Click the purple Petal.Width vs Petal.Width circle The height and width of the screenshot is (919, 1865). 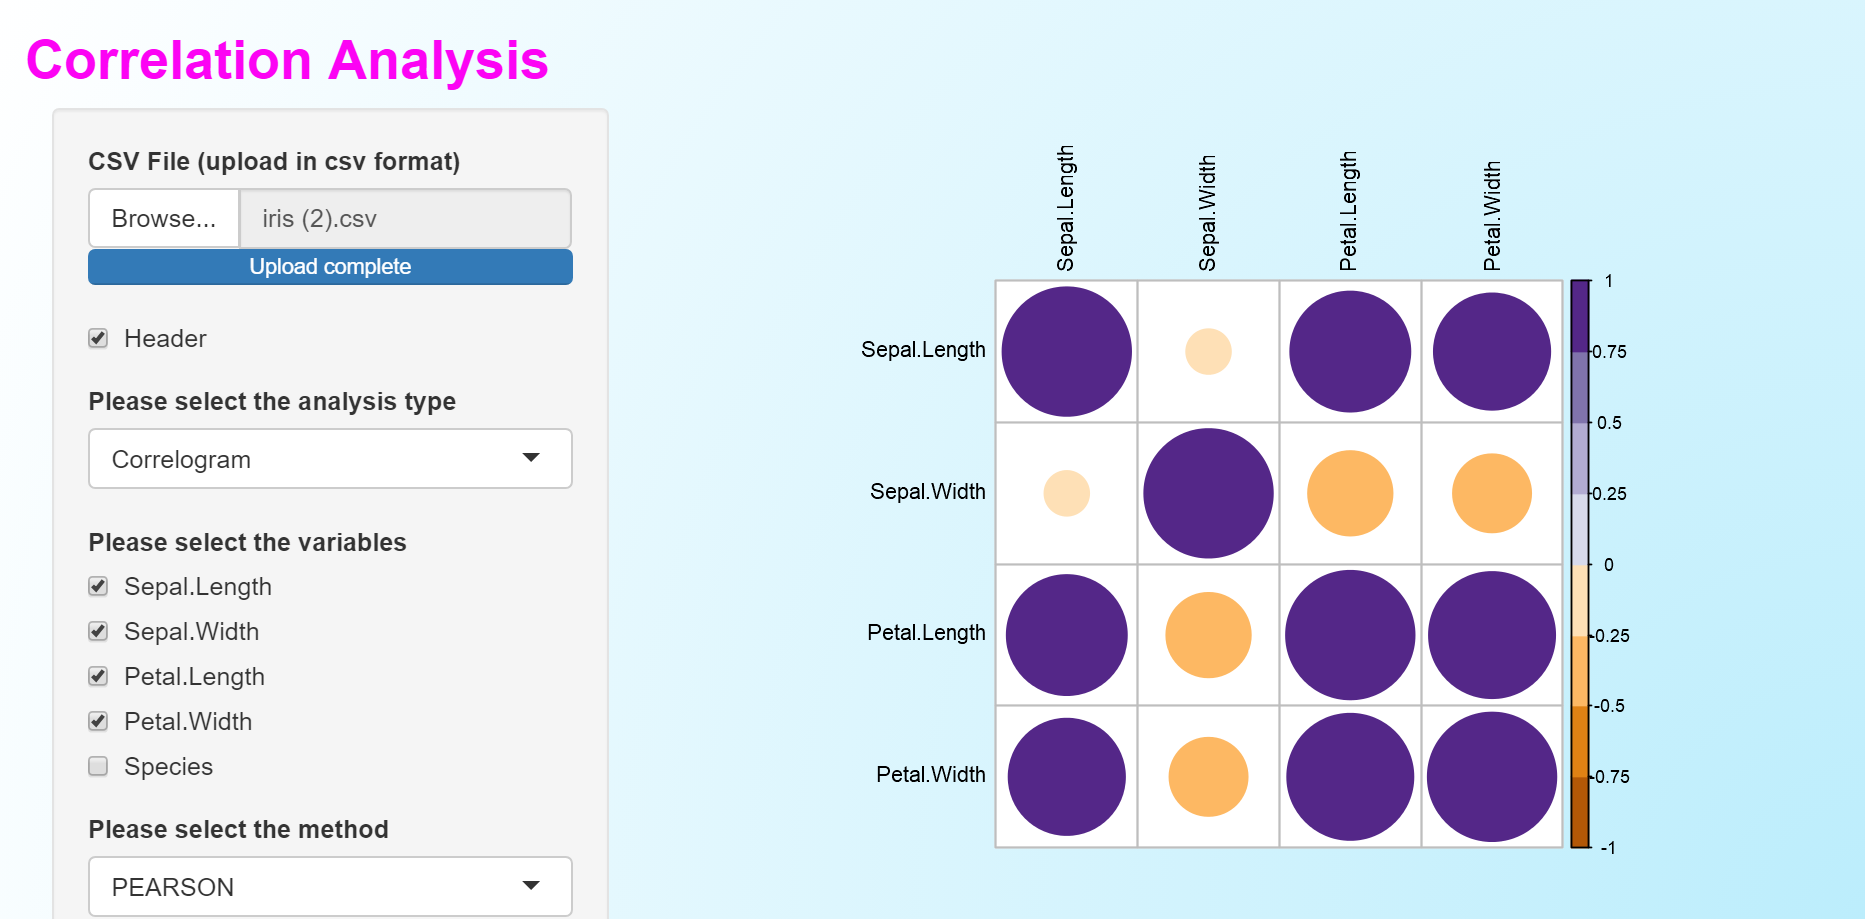coord(1491,777)
